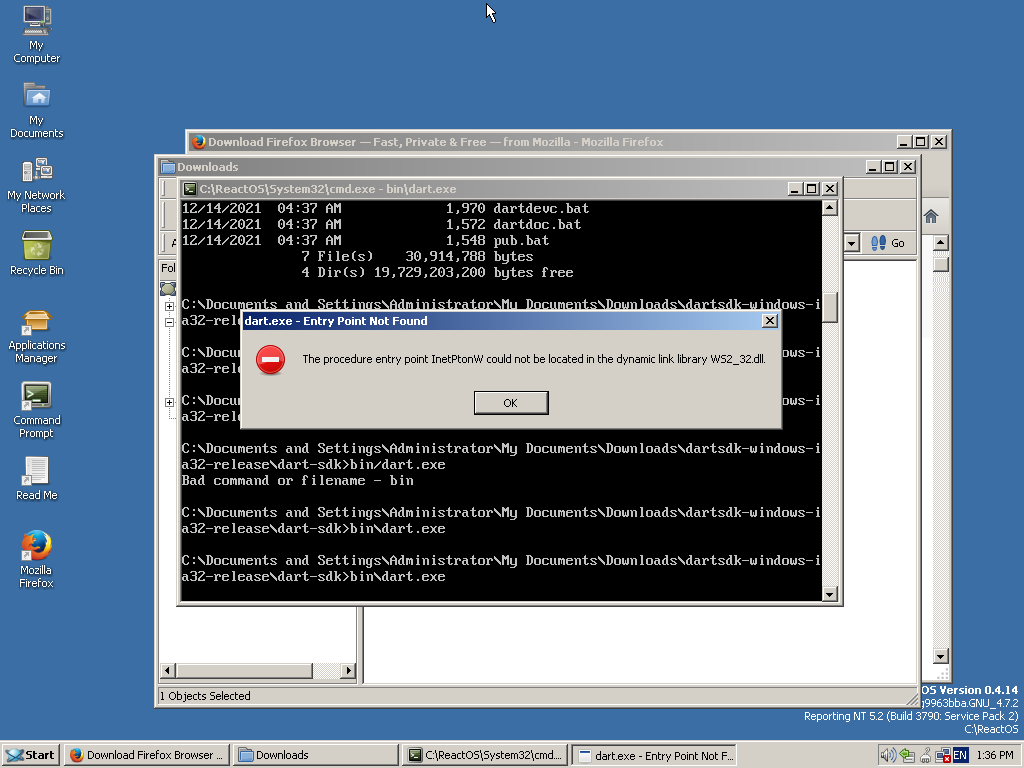Click the Downloads window folder title icon
Screen dimensions: 1024x768
pos(168,167)
